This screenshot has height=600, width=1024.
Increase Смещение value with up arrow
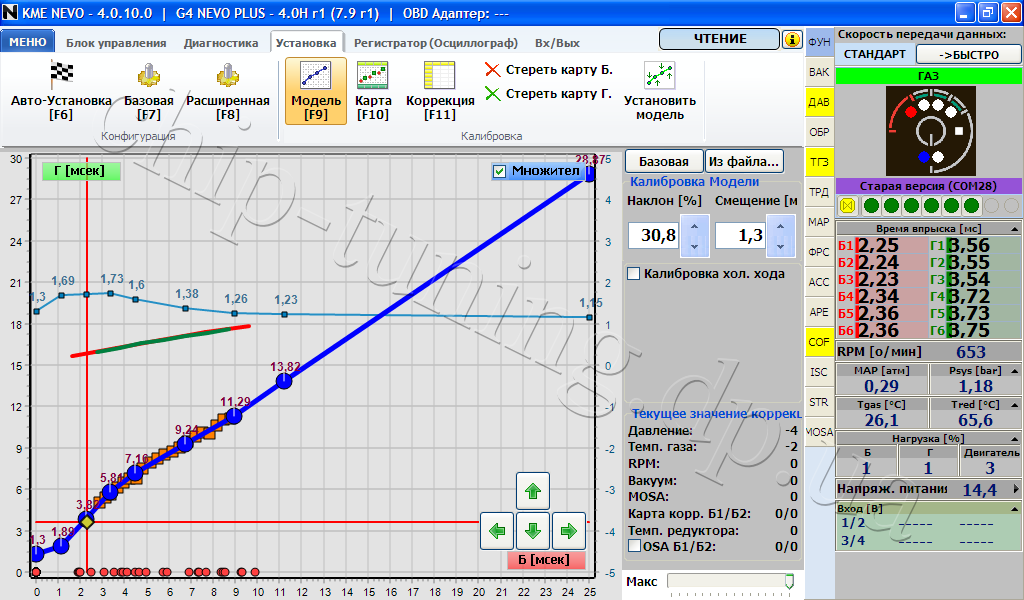click(780, 227)
